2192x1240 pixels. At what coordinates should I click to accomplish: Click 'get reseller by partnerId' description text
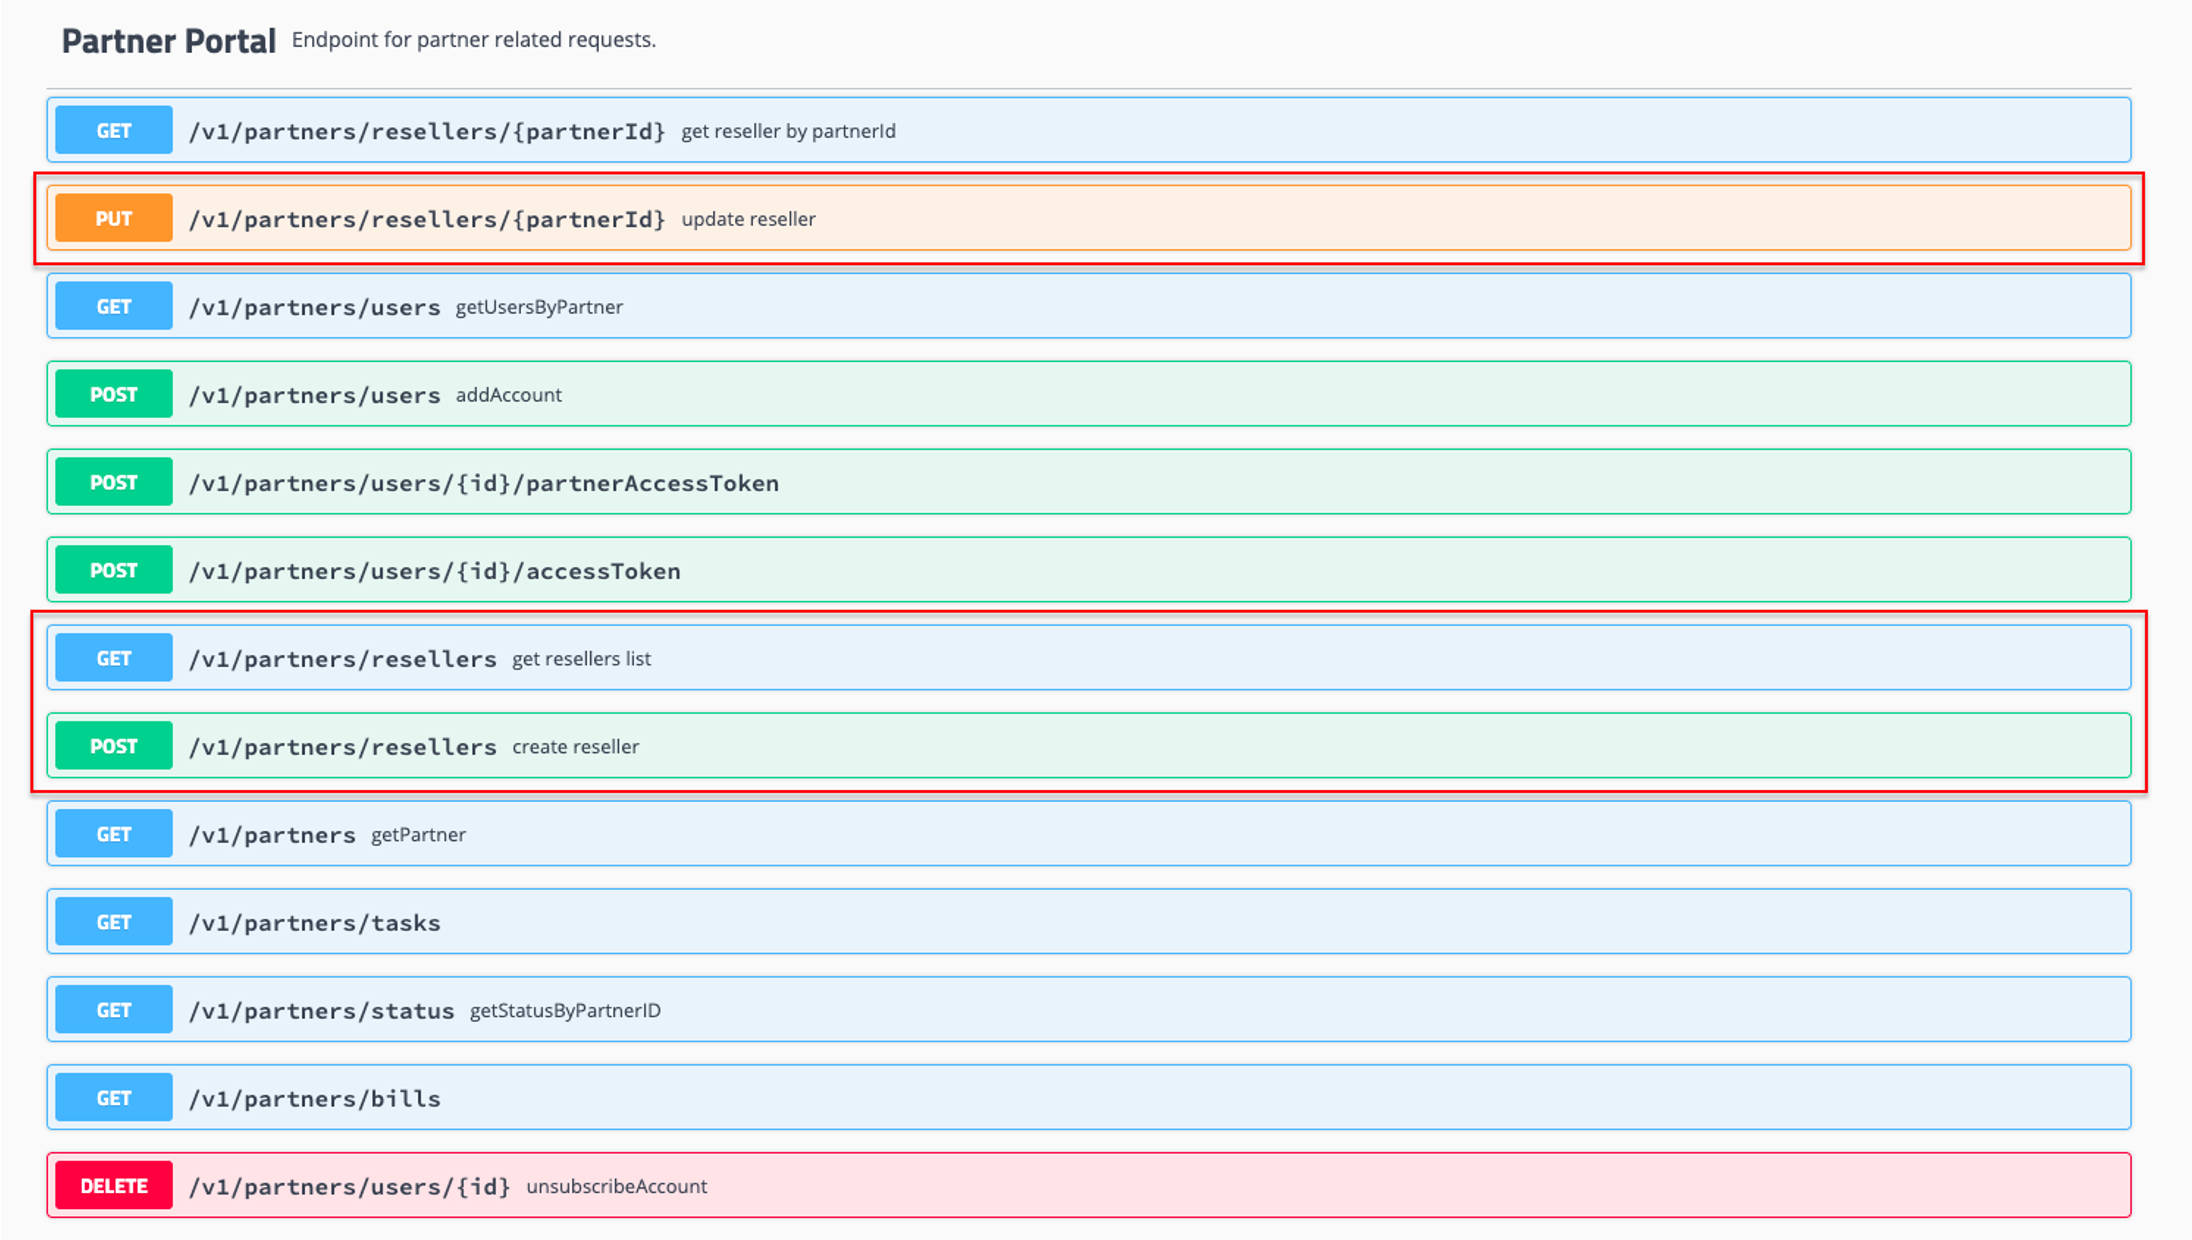[789, 131]
